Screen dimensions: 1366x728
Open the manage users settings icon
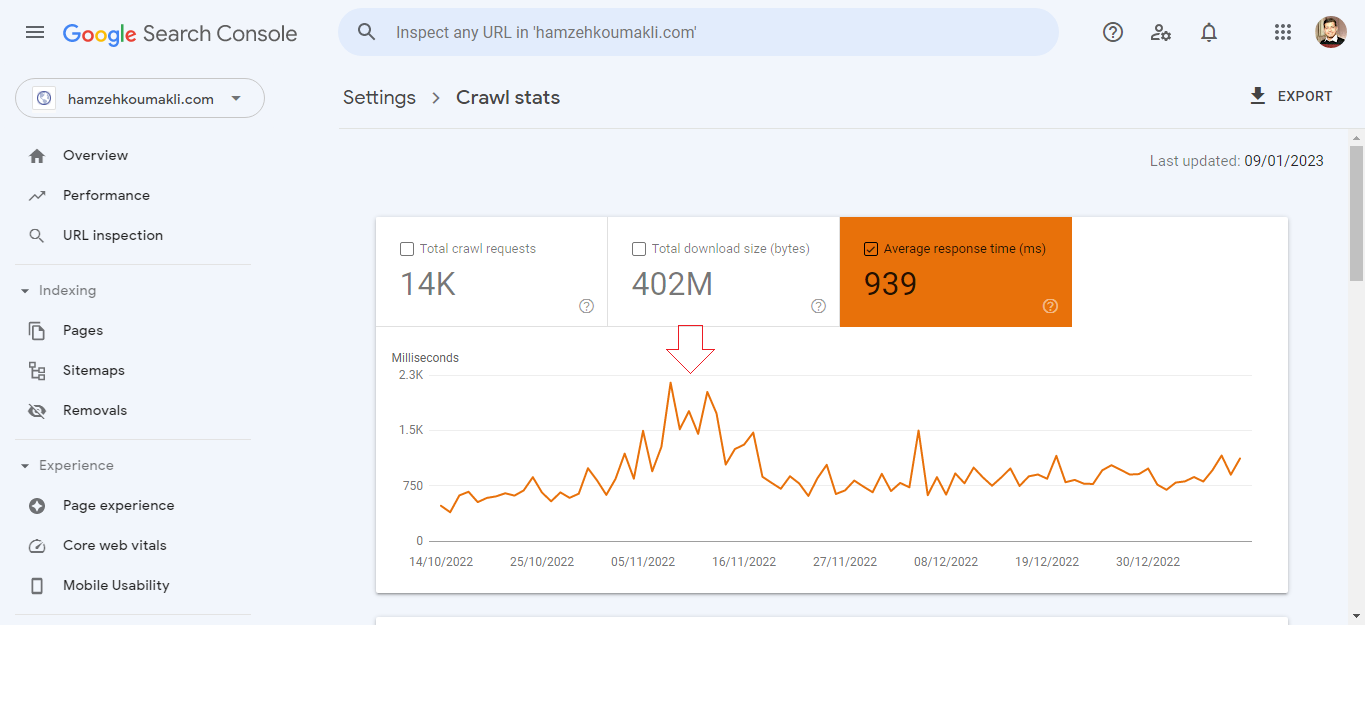1161,32
